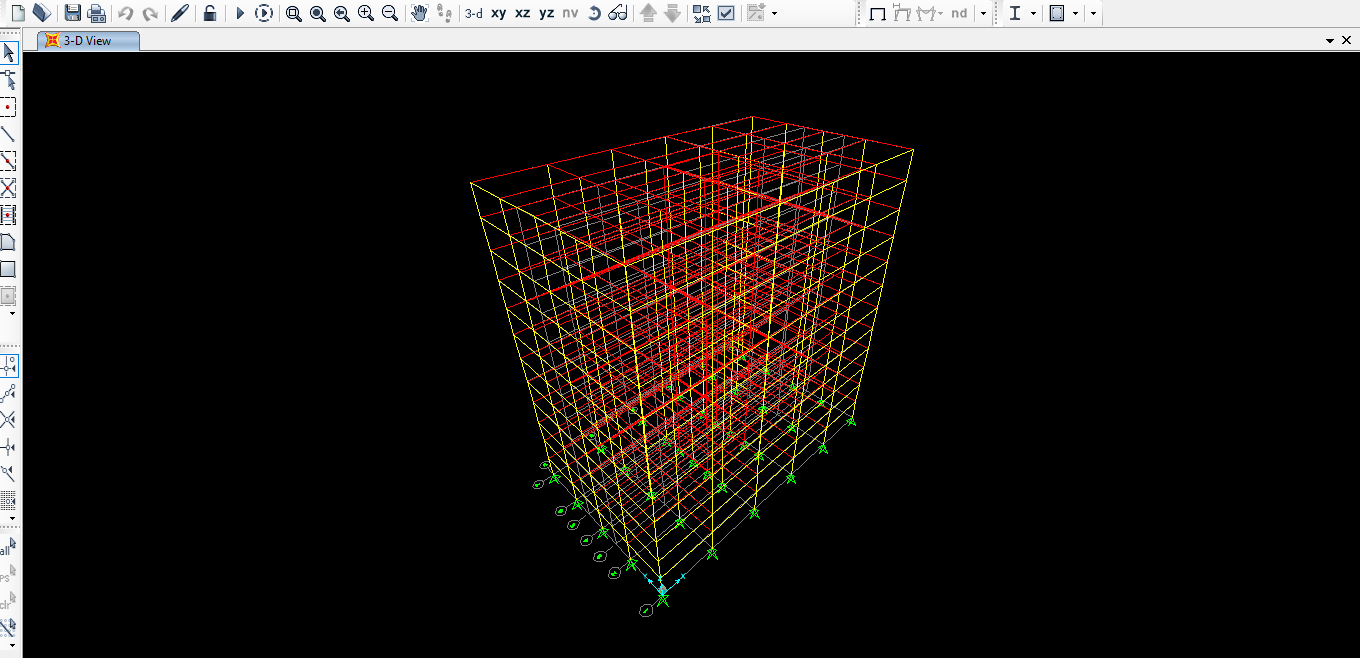The height and width of the screenshot is (658, 1360).
Task: Set the default 3-d view
Action: click(x=473, y=13)
